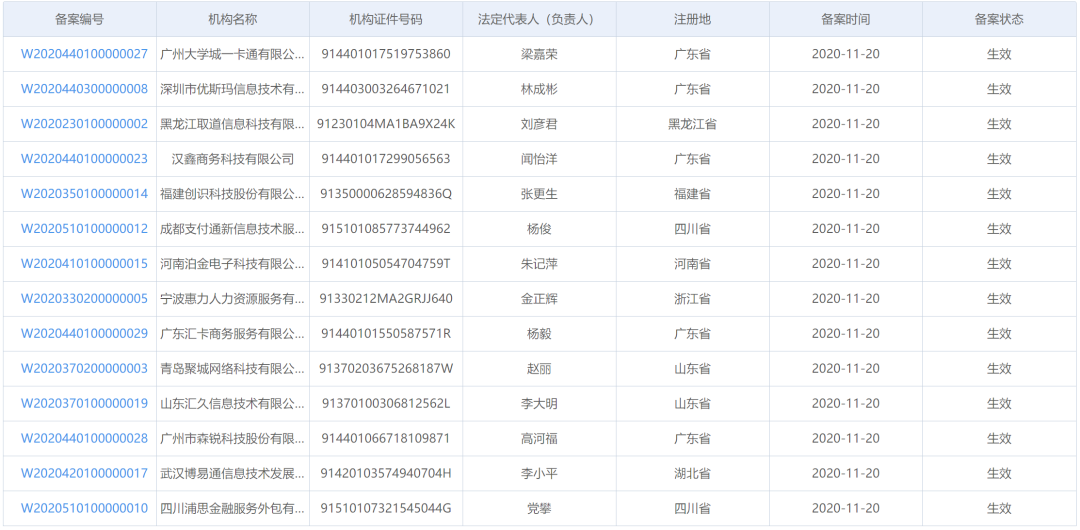Viewport: 1080px width, 530px height.
Task: Open record W2020510100000010
Action: (x=84, y=508)
